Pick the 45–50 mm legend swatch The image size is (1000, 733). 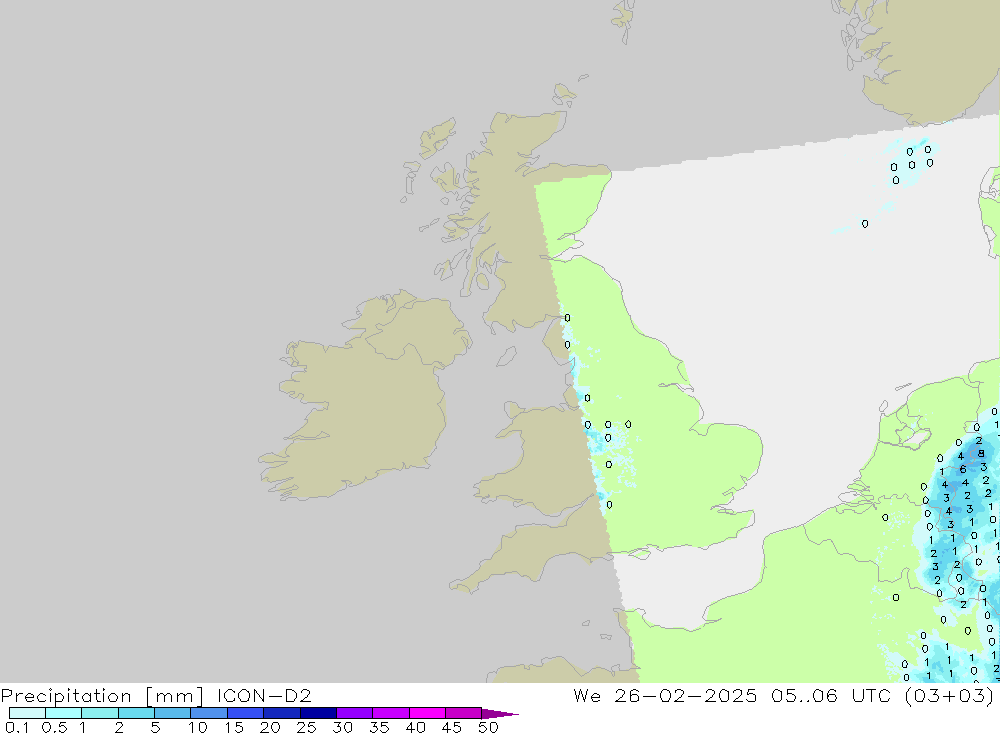pyautogui.click(x=464, y=713)
